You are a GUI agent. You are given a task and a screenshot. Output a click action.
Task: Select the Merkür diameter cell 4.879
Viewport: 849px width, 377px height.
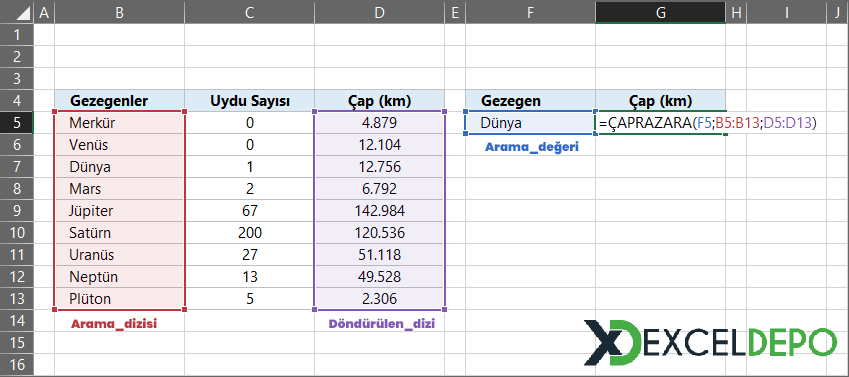pyautogui.click(x=379, y=123)
